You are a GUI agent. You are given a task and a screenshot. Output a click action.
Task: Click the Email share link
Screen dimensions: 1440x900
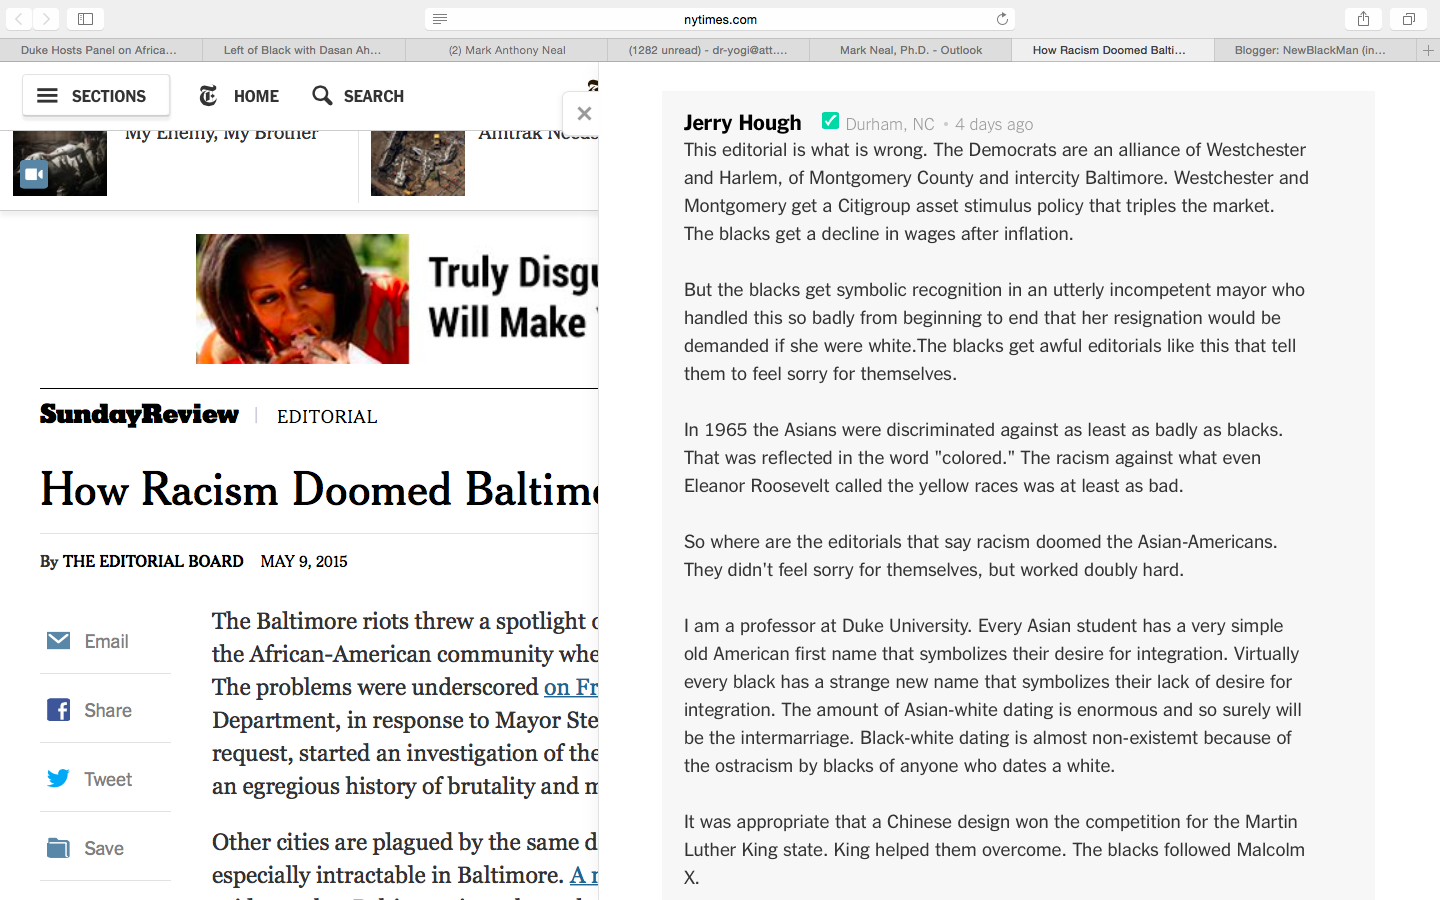click(x=107, y=642)
